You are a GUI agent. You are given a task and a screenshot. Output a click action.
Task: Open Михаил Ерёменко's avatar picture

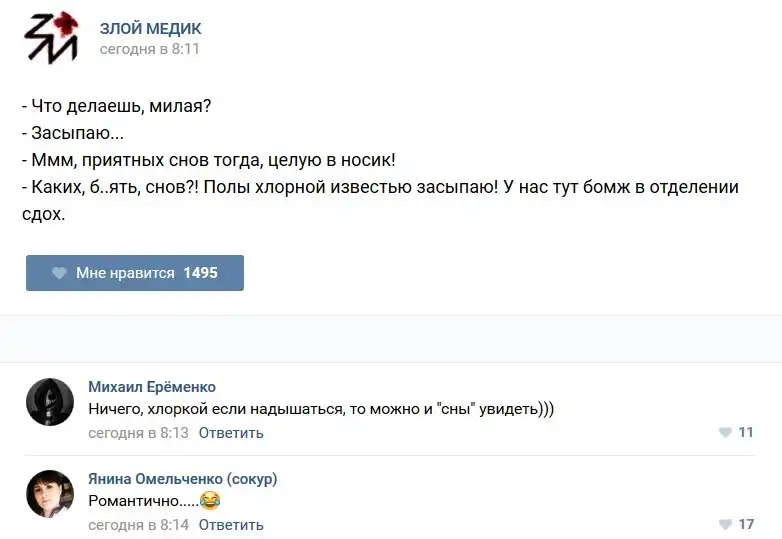(x=50, y=402)
